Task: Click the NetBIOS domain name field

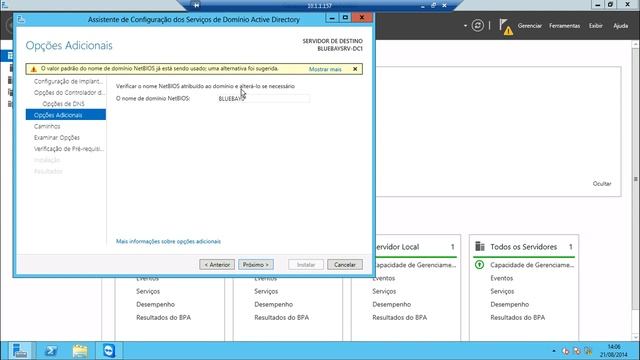Action: coord(263,98)
